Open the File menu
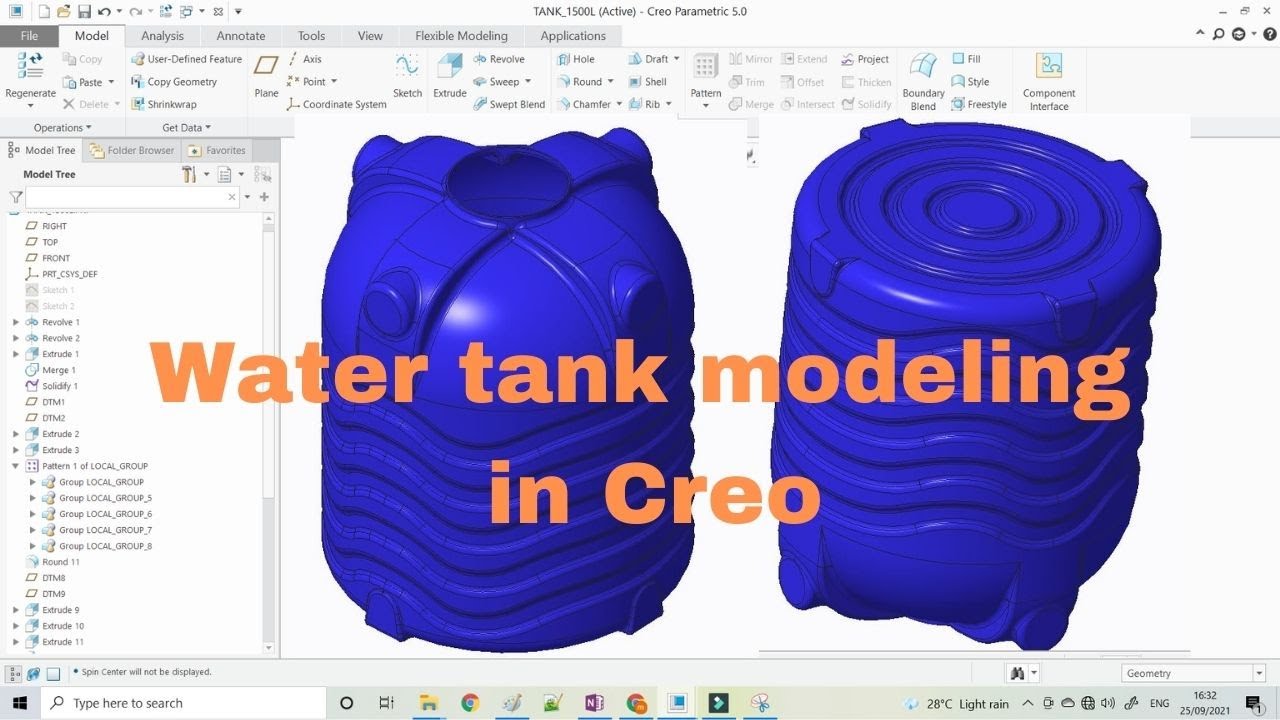 click(29, 35)
